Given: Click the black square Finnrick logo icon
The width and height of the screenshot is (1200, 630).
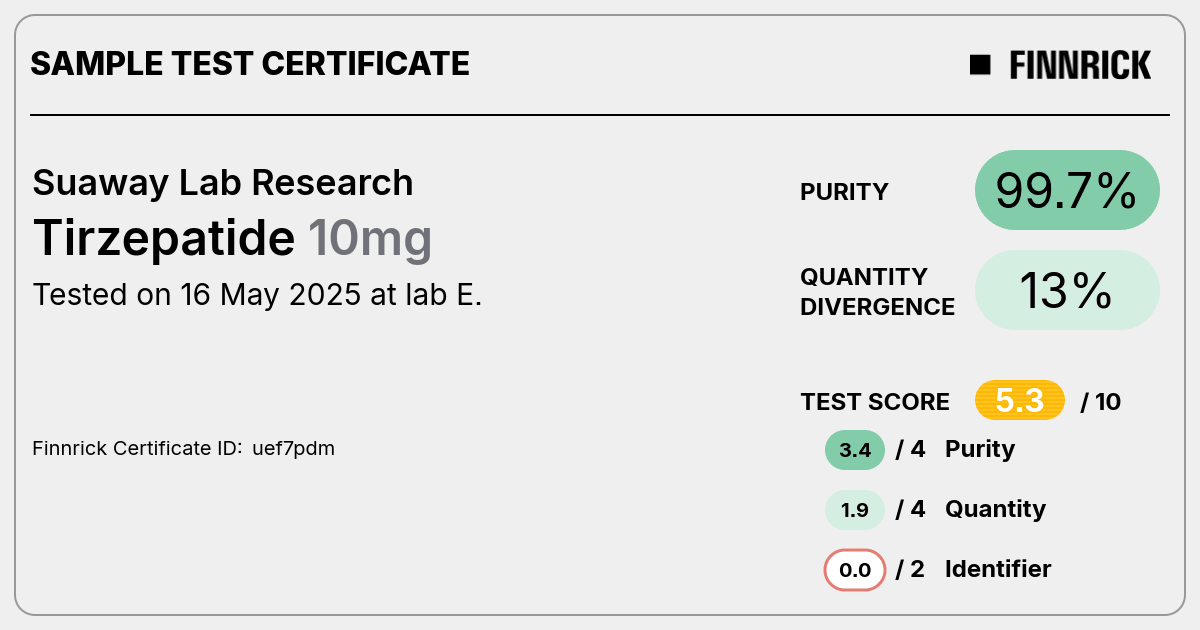Looking at the screenshot, I should [980, 65].
